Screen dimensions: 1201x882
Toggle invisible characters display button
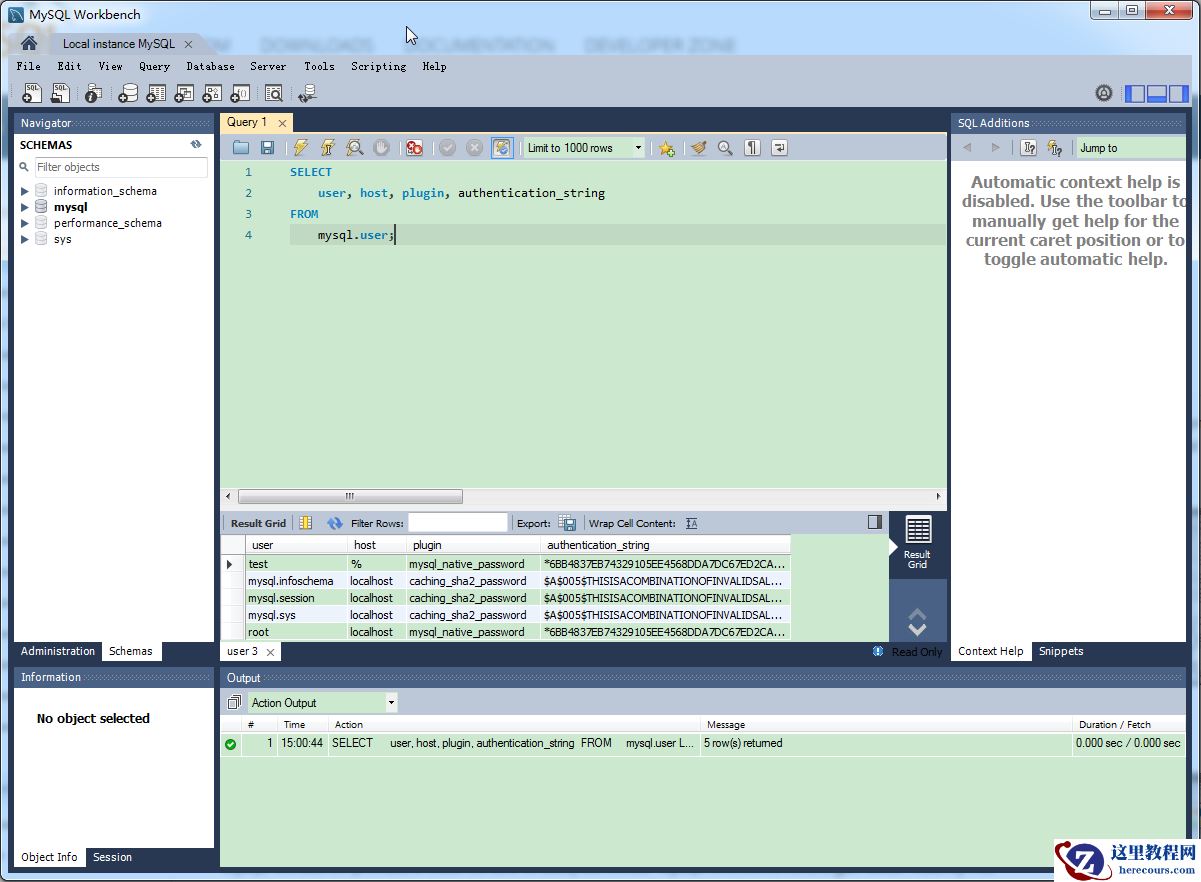coord(752,148)
